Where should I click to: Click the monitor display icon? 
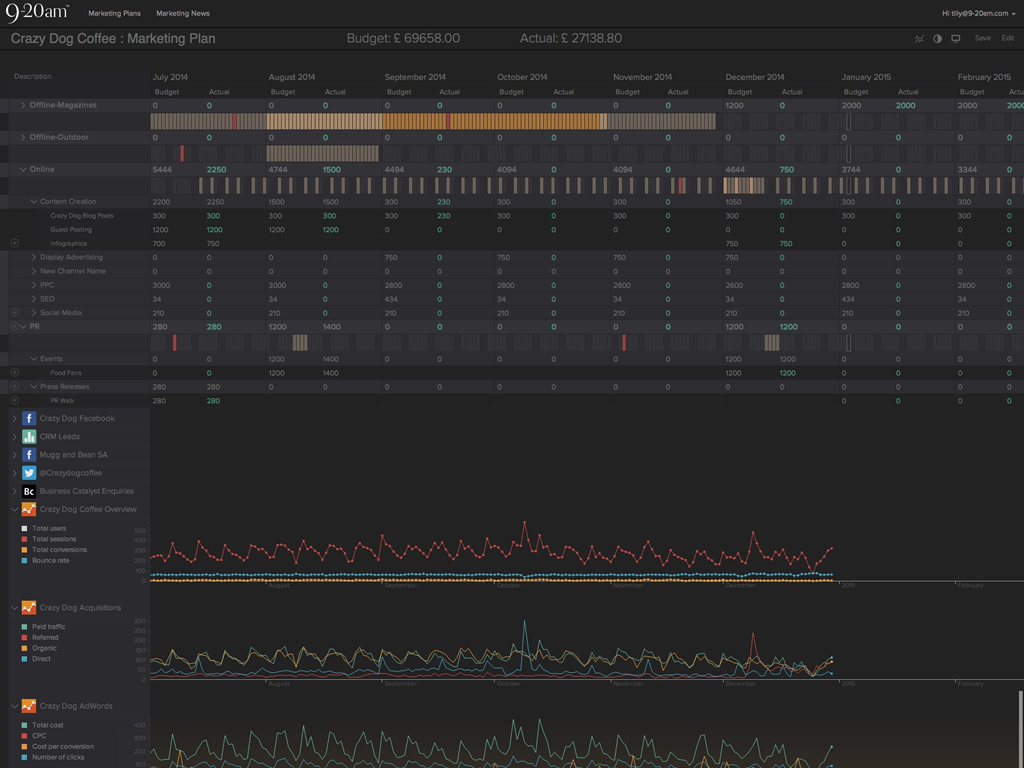956,39
